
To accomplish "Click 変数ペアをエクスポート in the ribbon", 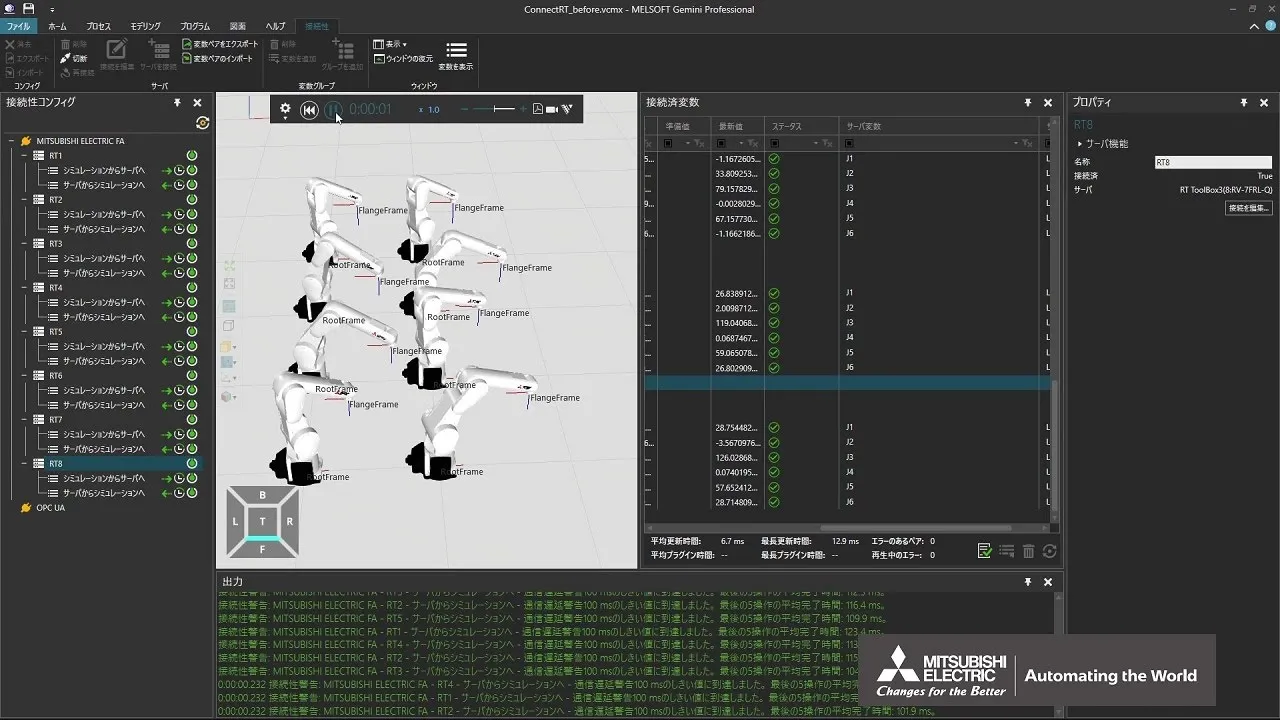I will coord(220,45).
